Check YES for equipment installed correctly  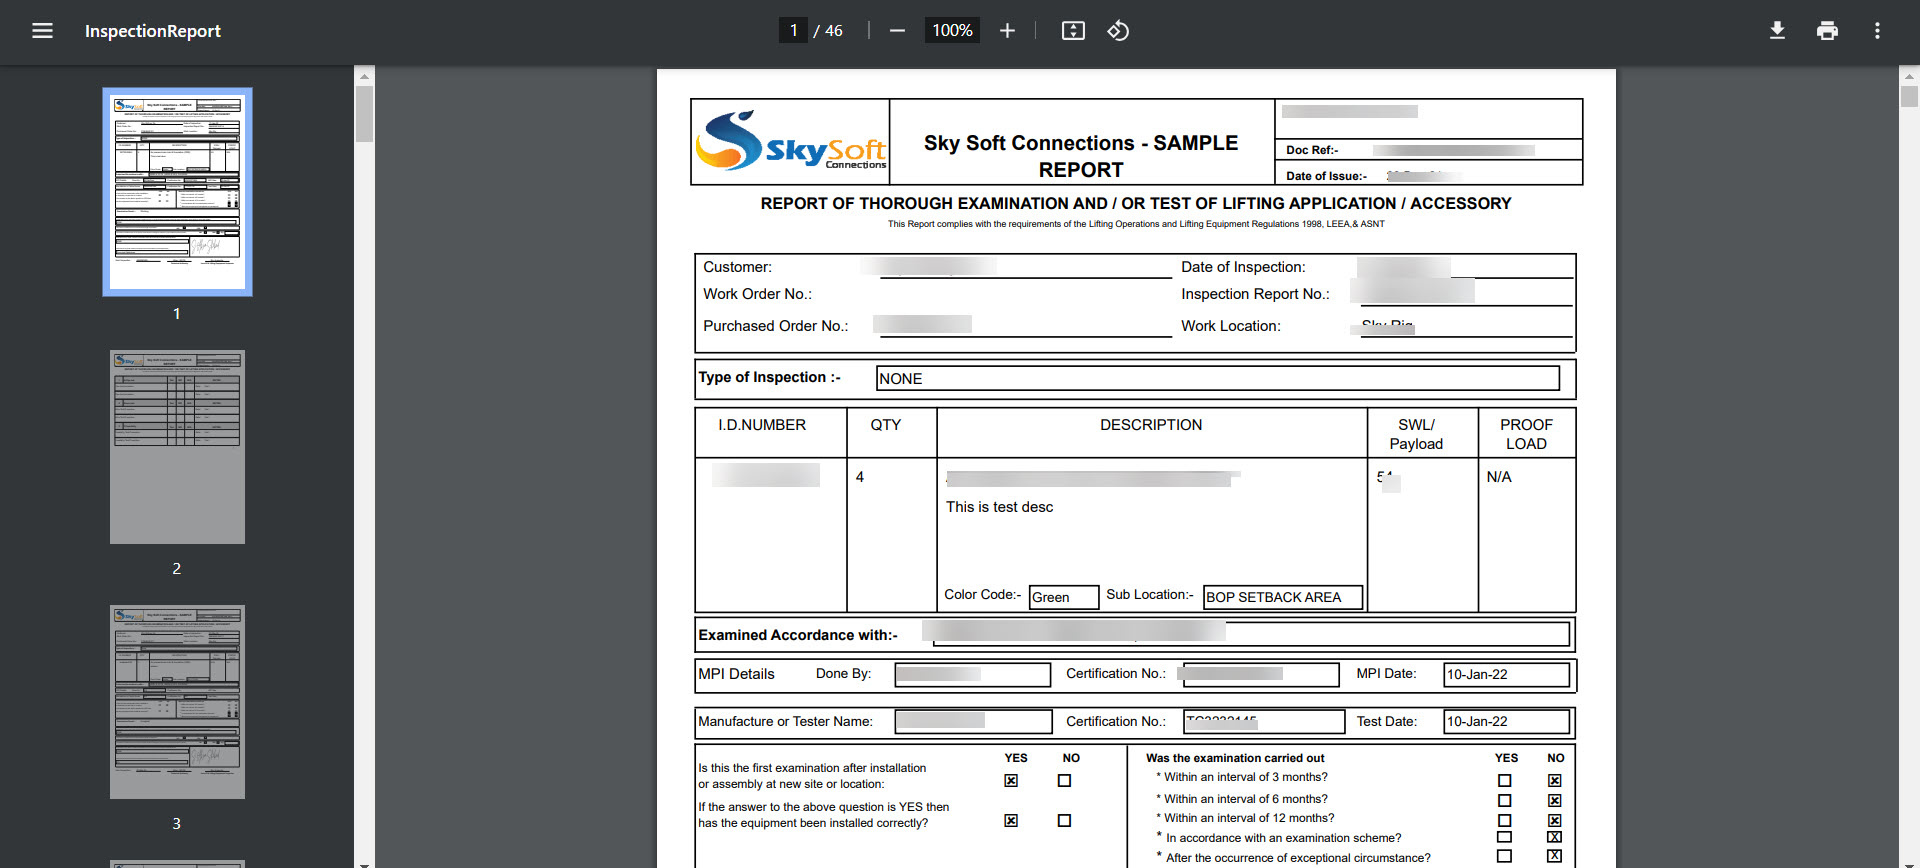click(x=1011, y=821)
